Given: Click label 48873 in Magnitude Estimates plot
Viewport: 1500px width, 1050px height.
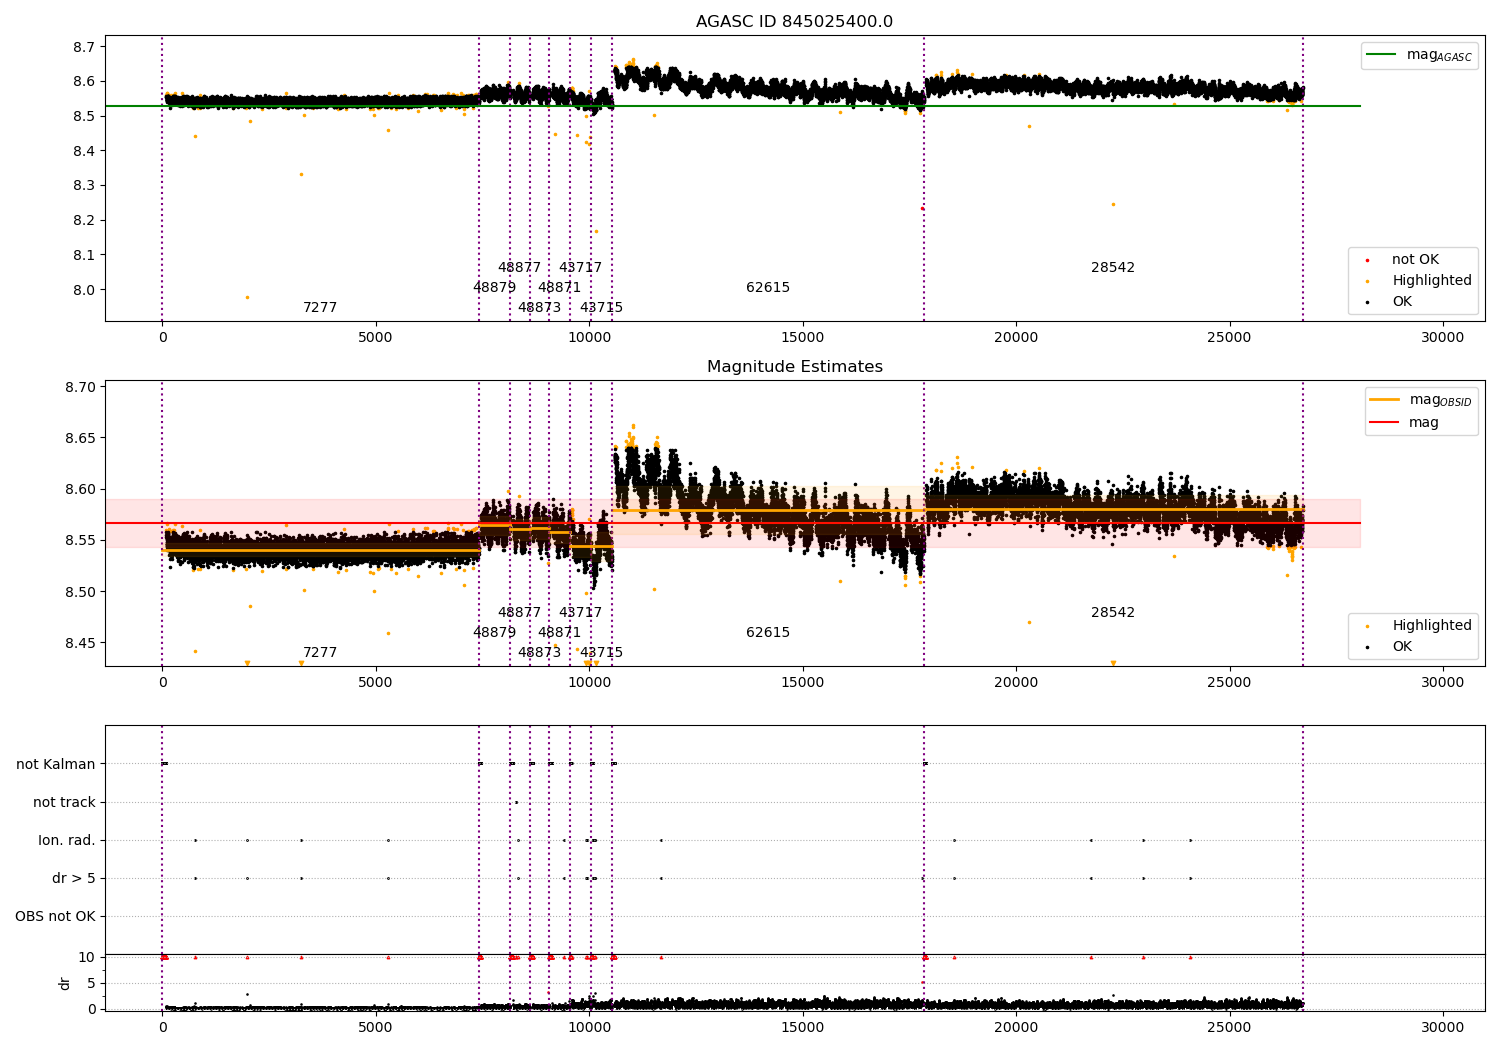Looking at the screenshot, I should tap(540, 653).
